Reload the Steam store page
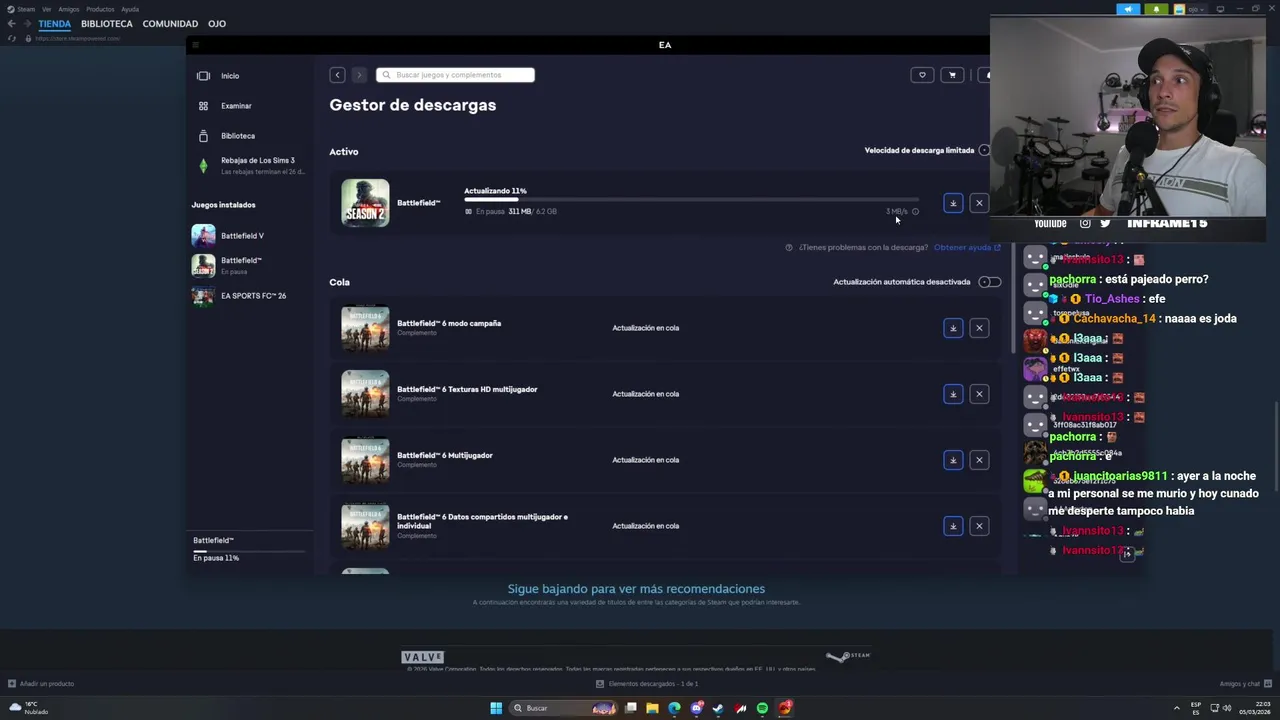Image resolution: width=1280 pixels, height=720 pixels. point(12,38)
